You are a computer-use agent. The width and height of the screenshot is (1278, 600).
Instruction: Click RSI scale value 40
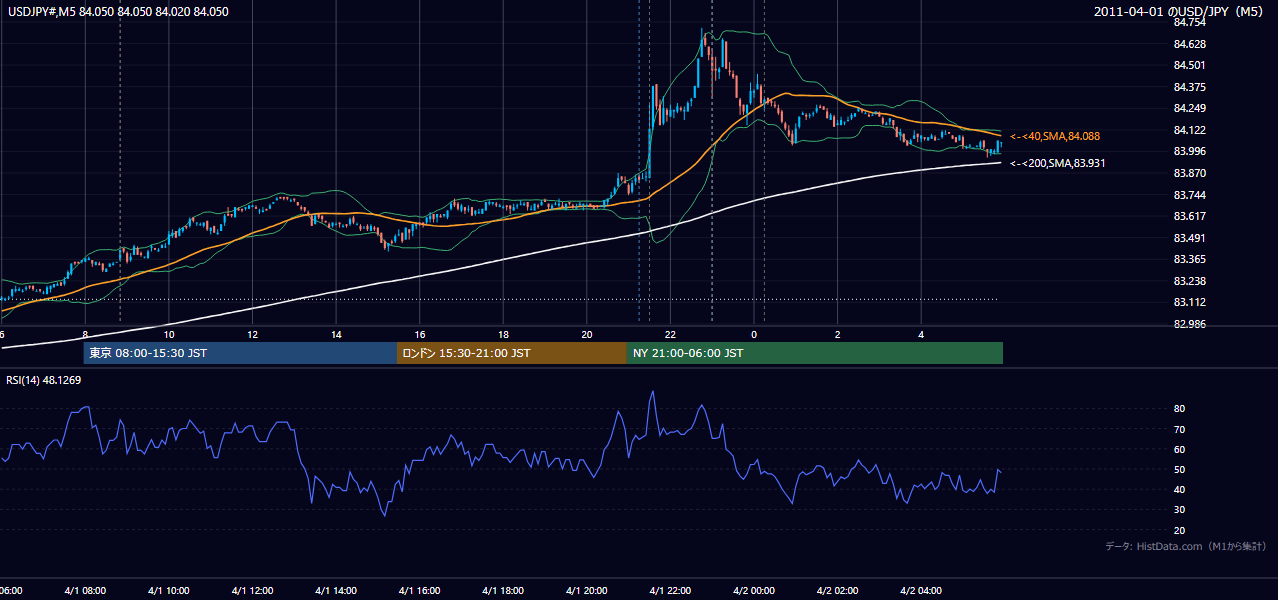(x=1179, y=489)
